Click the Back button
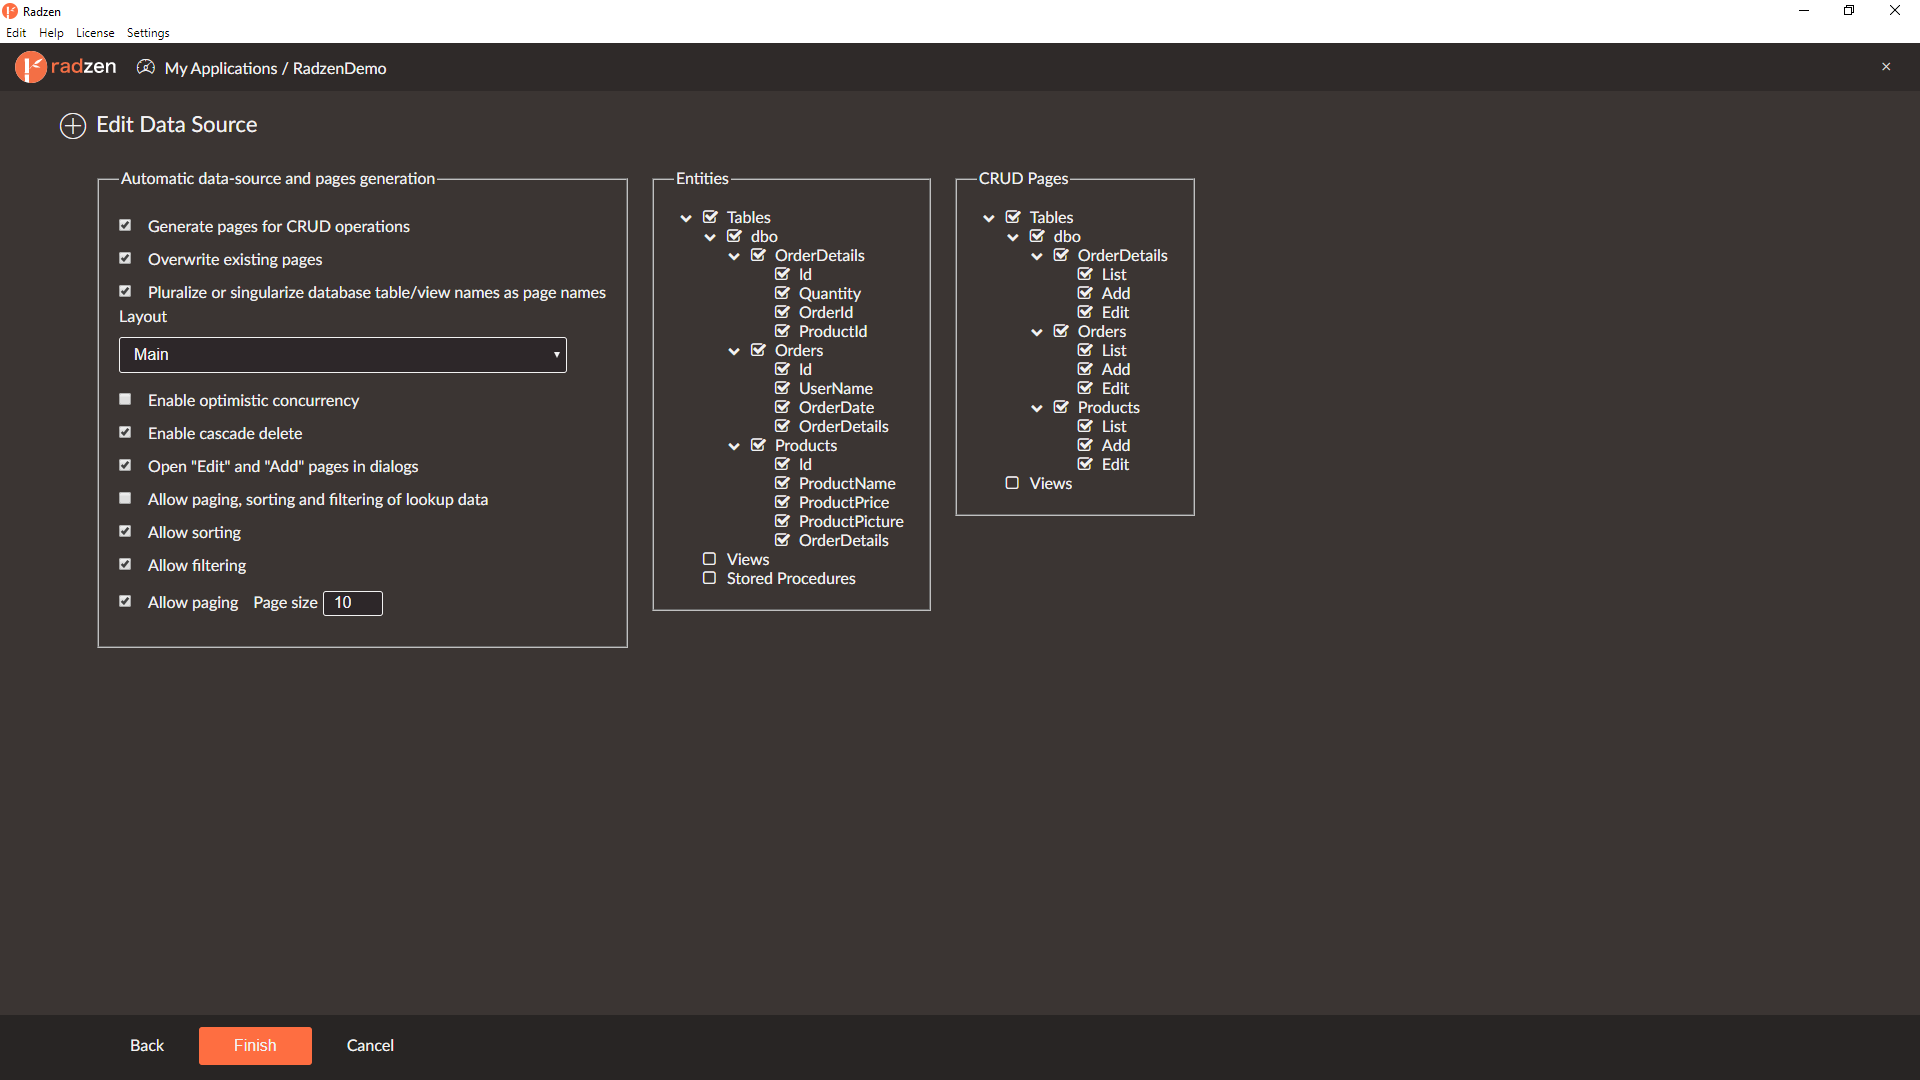Screen dimensions: 1920x1080 point(147,1045)
